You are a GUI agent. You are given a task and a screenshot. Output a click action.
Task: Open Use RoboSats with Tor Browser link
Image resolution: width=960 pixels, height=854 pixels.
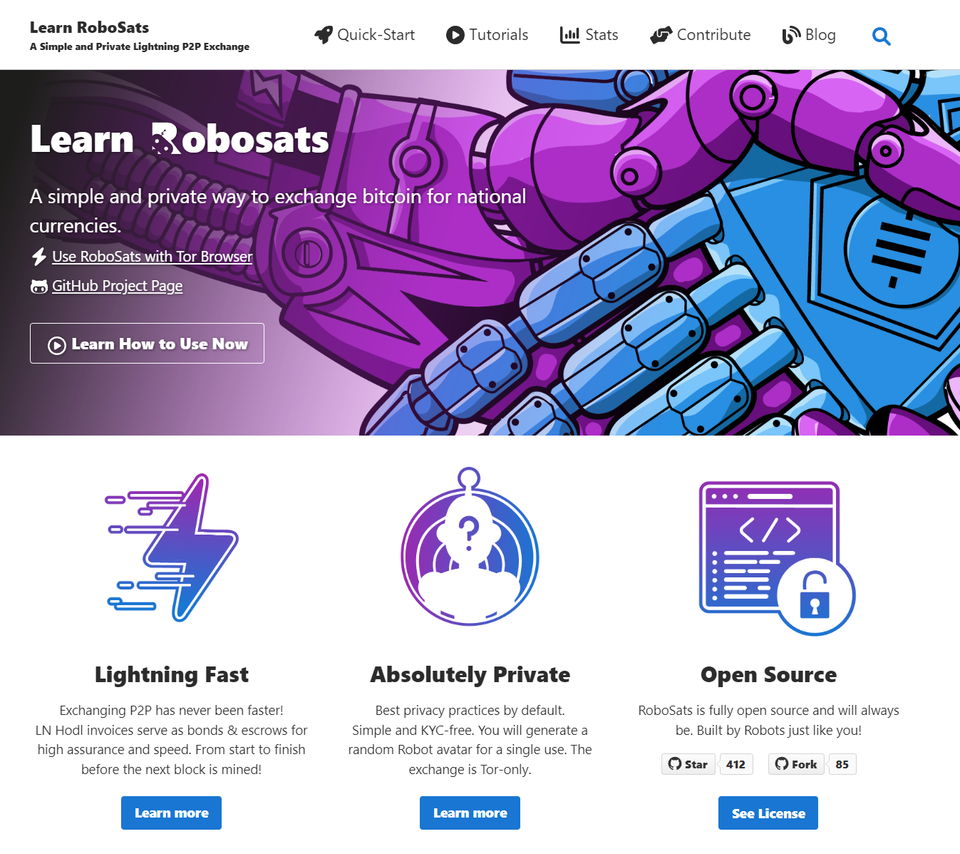152,256
